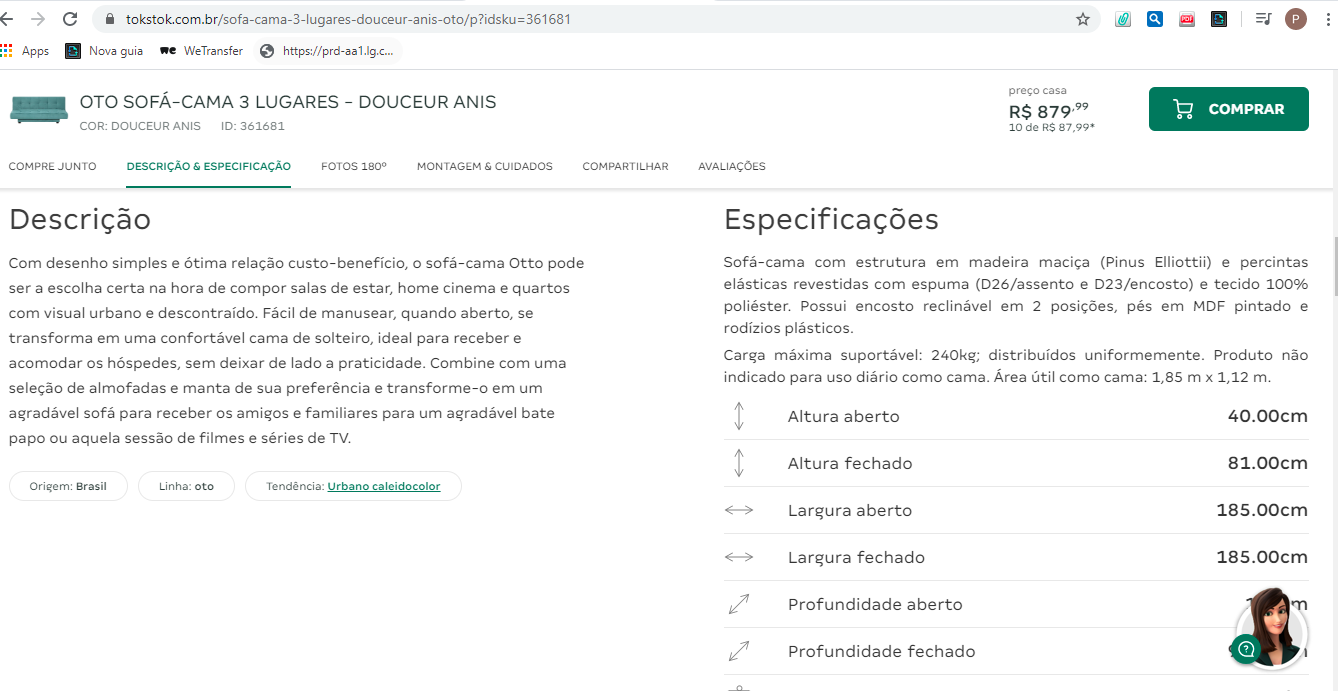The width and height of the screenshot is (1338, 691).
Task: Open the dark document-convert extension
Action: pos(1219,19)
